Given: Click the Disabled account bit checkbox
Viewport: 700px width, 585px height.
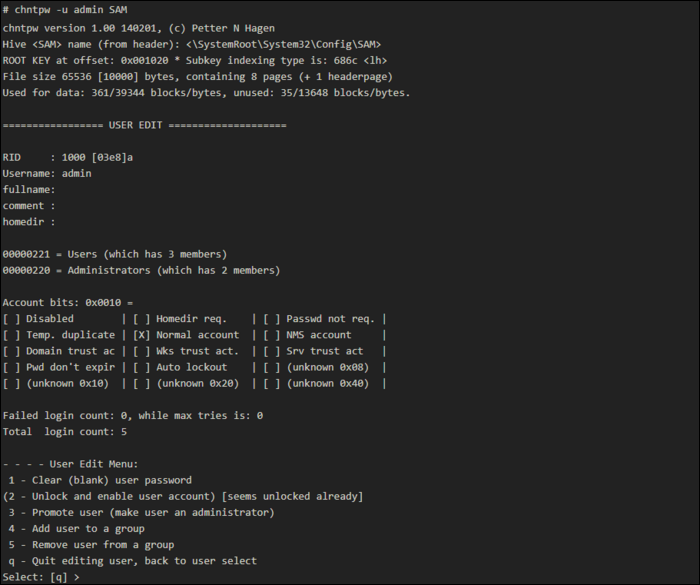Looking at the screenshot, I should 12,319.
